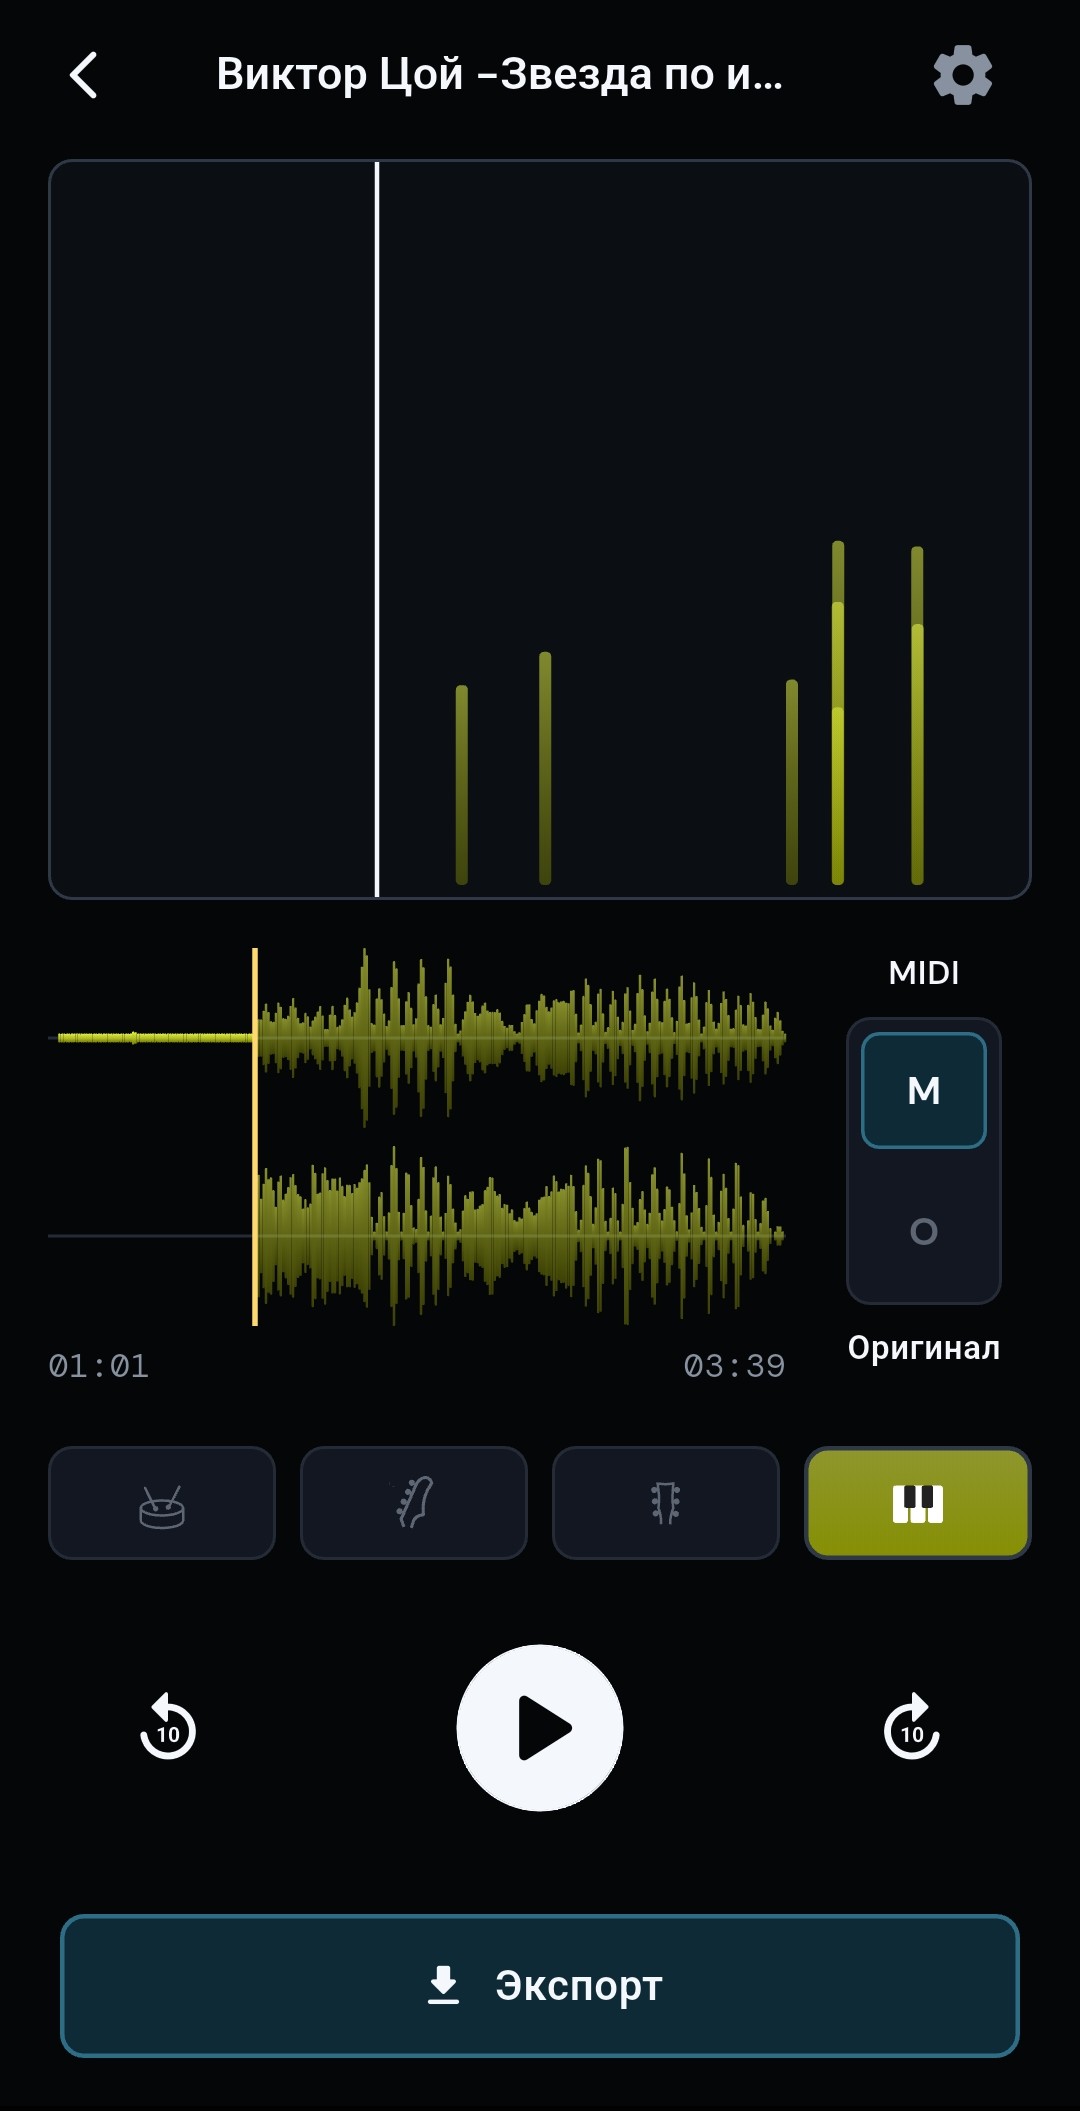Select the bass headstock track icon
The image size is (1080, 2111).
(666, 1502)
